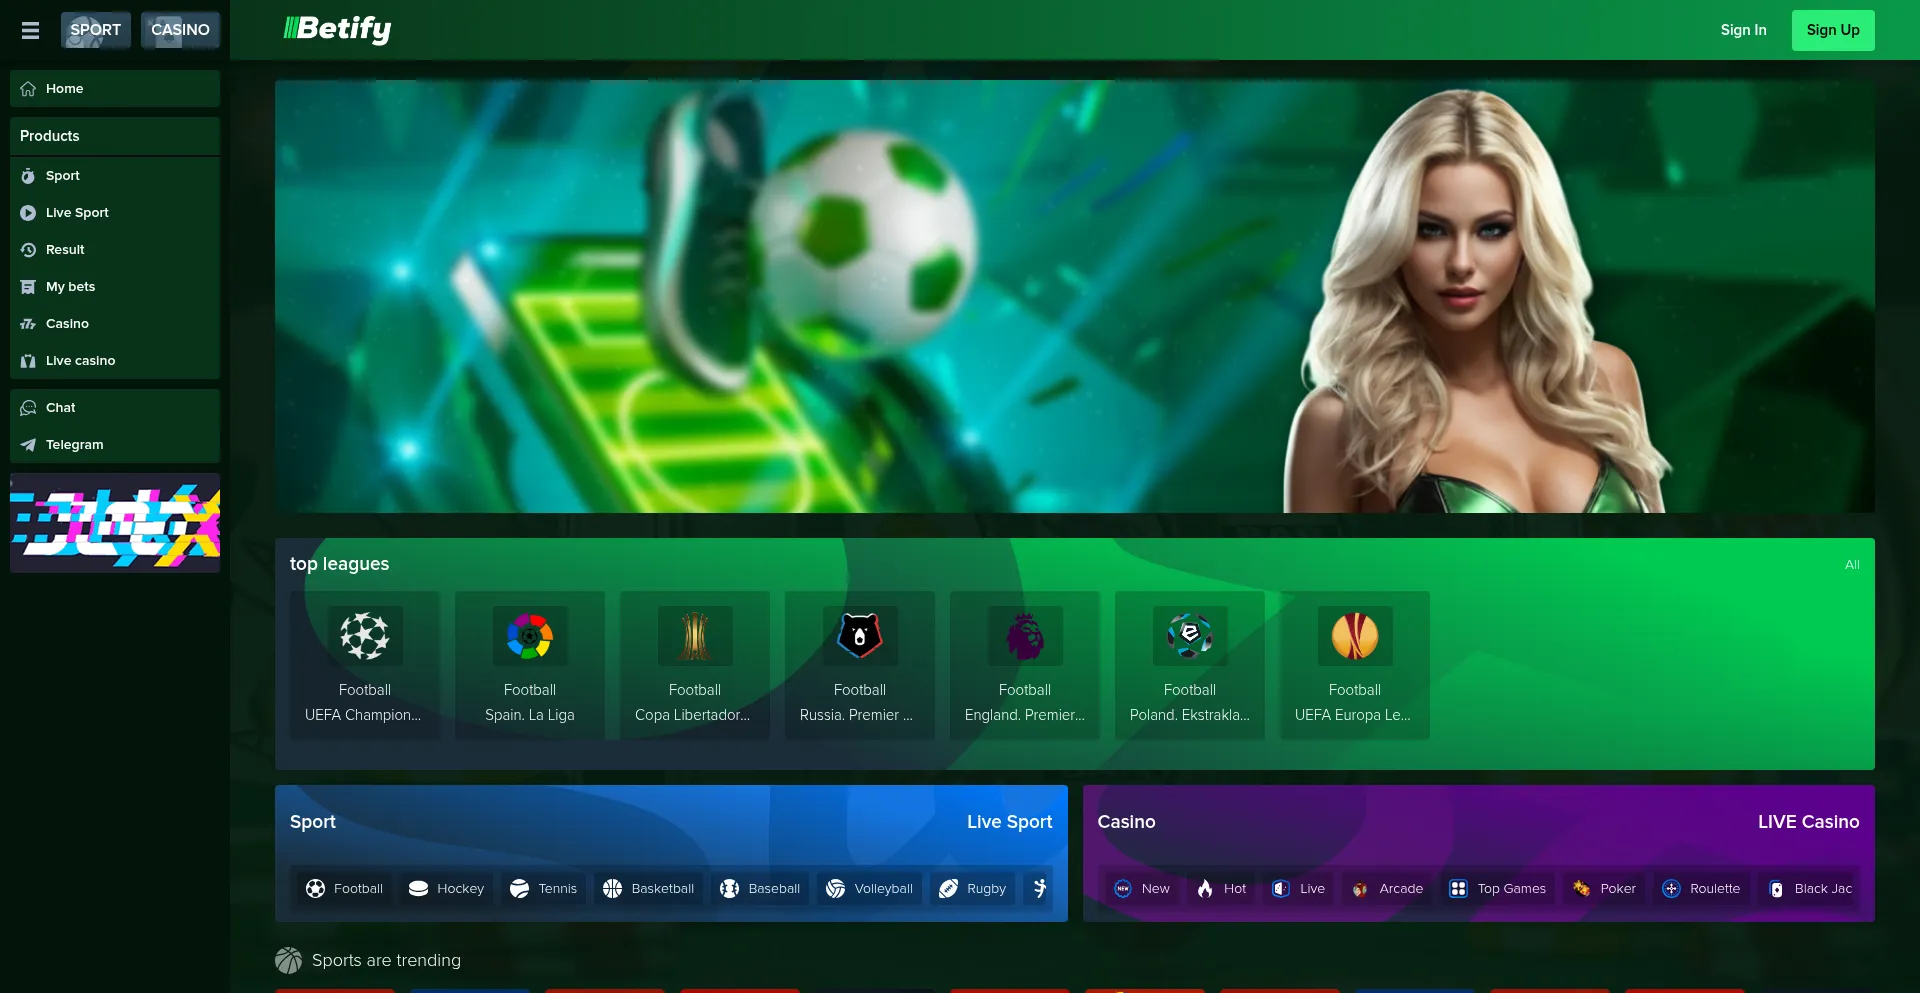Open the Russia Premier League bear icon
The height and width of the screenshot is (993, 1920).
pyautogui.click(x=860, y=636)
